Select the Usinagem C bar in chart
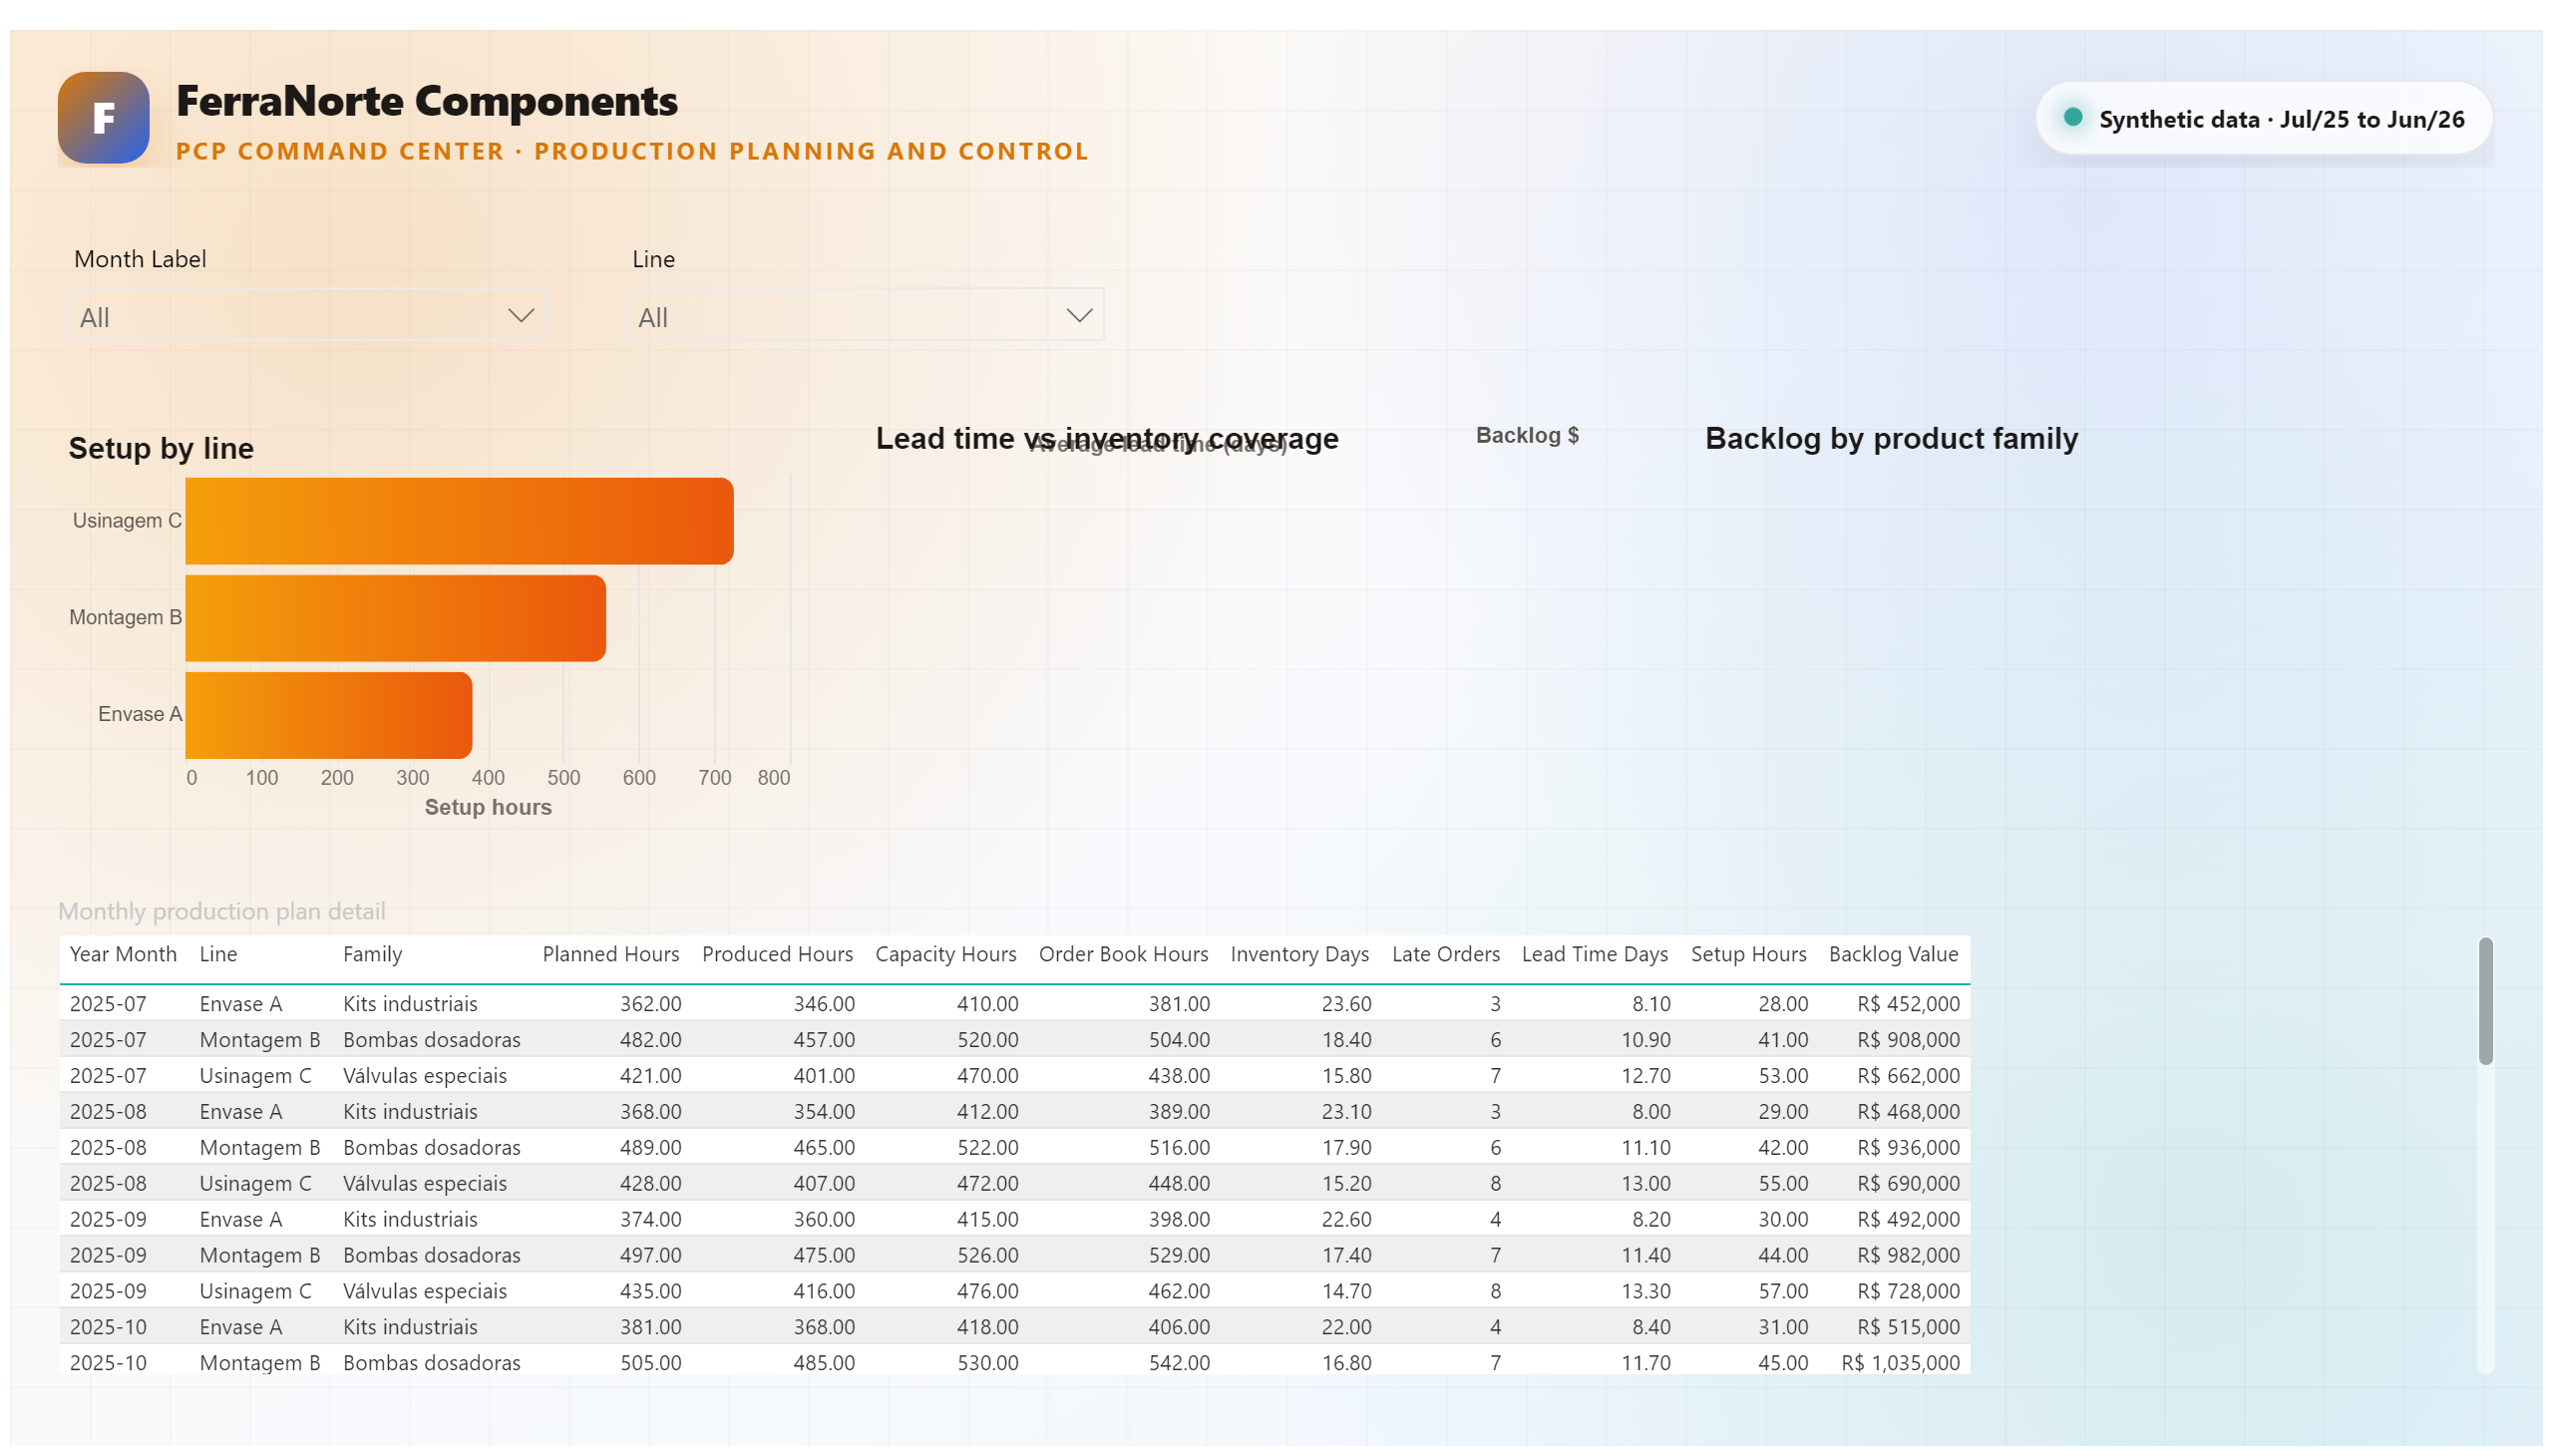2553x1456 pixels. click(459, 521)
